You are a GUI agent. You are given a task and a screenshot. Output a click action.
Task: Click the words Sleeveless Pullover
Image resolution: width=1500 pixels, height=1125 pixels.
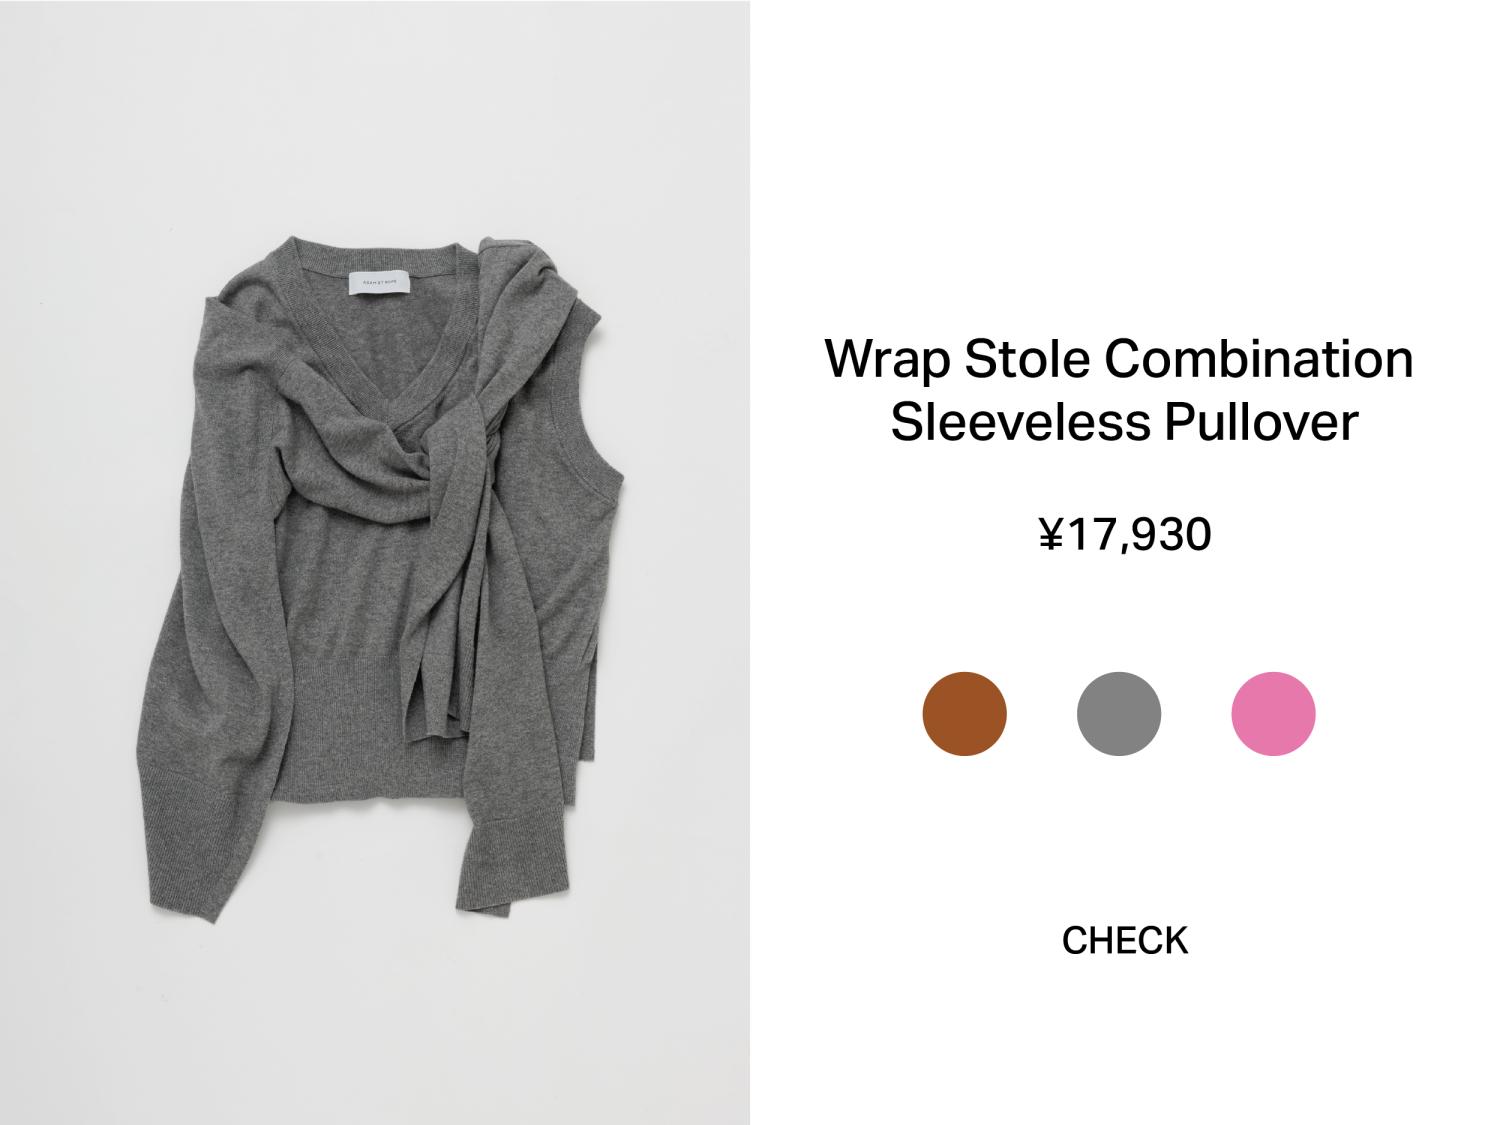(x=1124, y=420)
